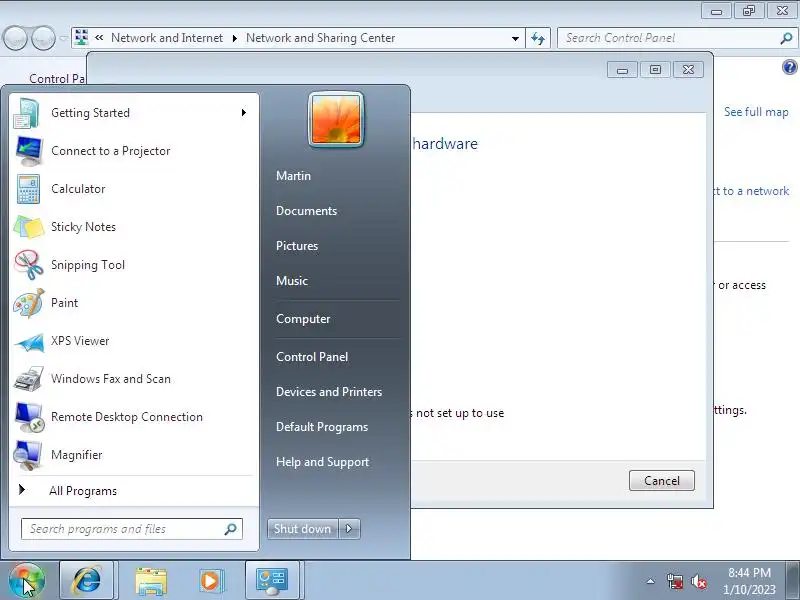This screenshot has width=800, height=600.
Task: Click the muted volume tray icon
Action: click(699, 581)
